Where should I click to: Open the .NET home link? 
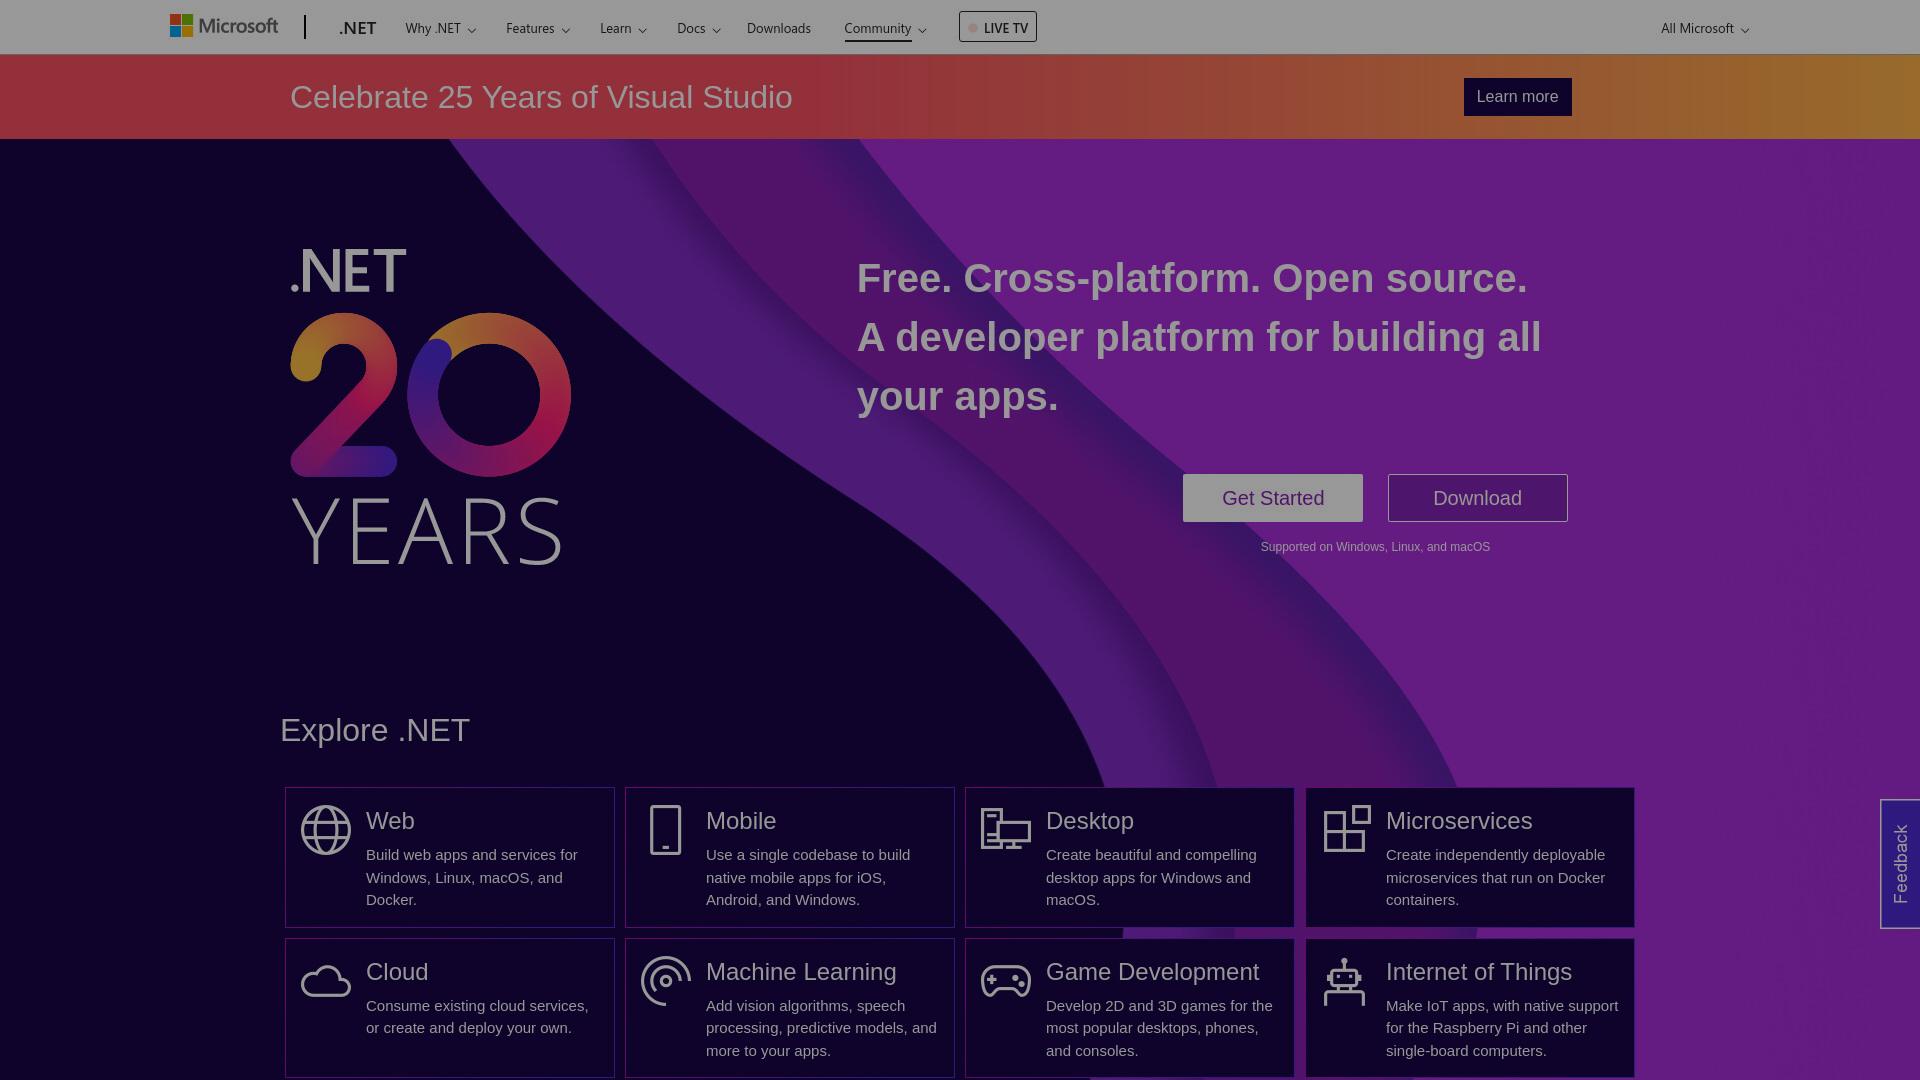[357, 28]
